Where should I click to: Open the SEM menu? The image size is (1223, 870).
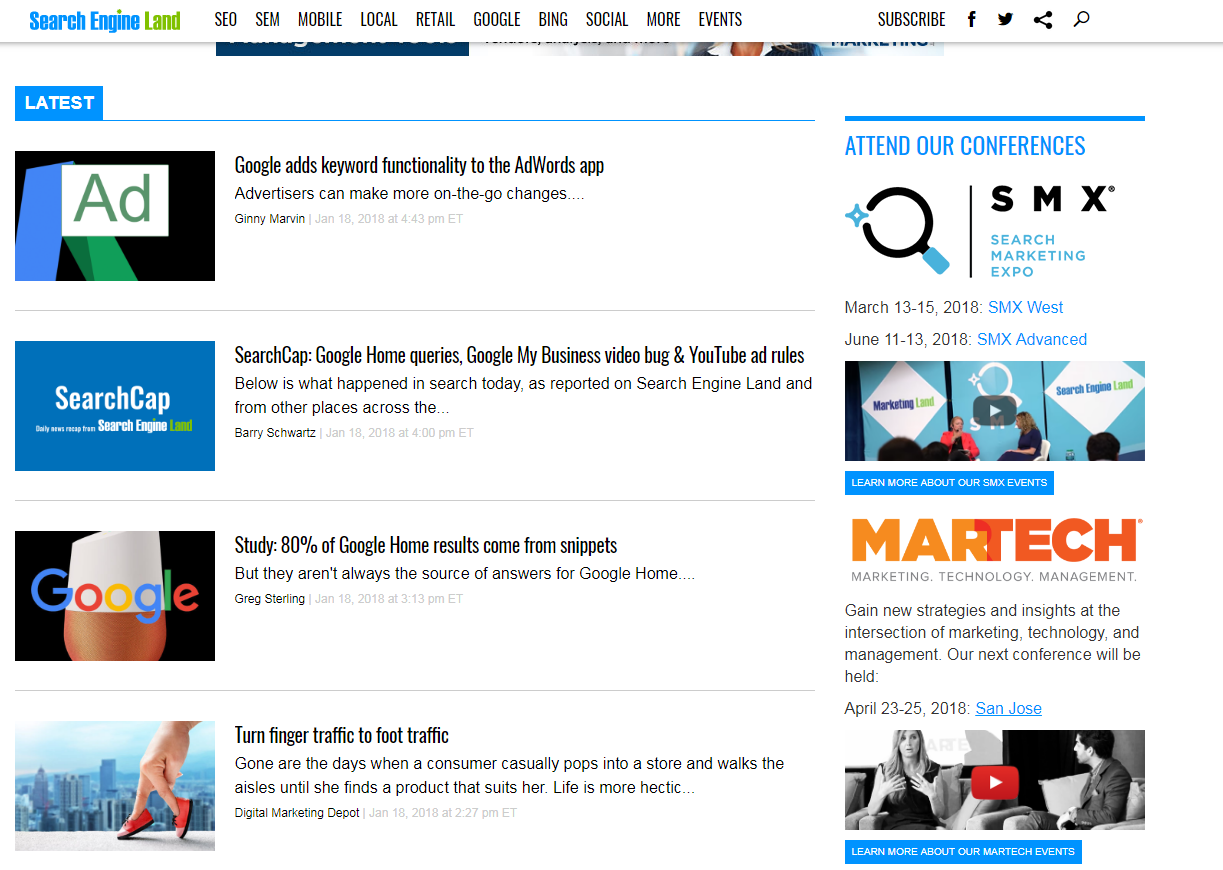click(267, 19)
